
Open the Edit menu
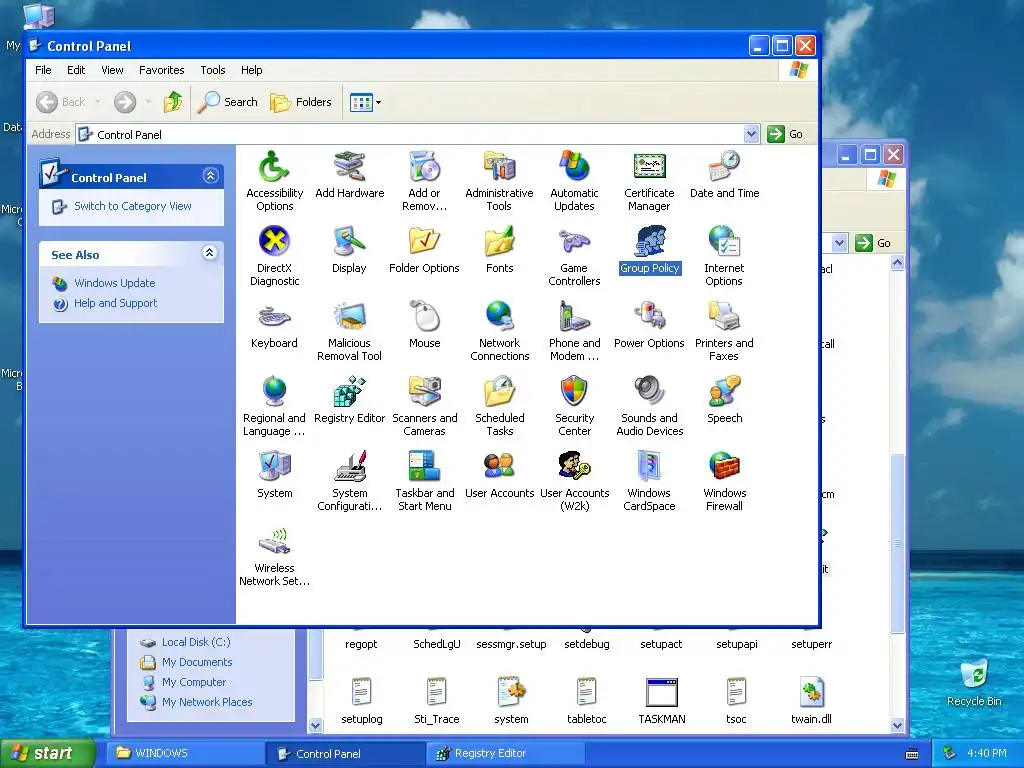[76, 70]
